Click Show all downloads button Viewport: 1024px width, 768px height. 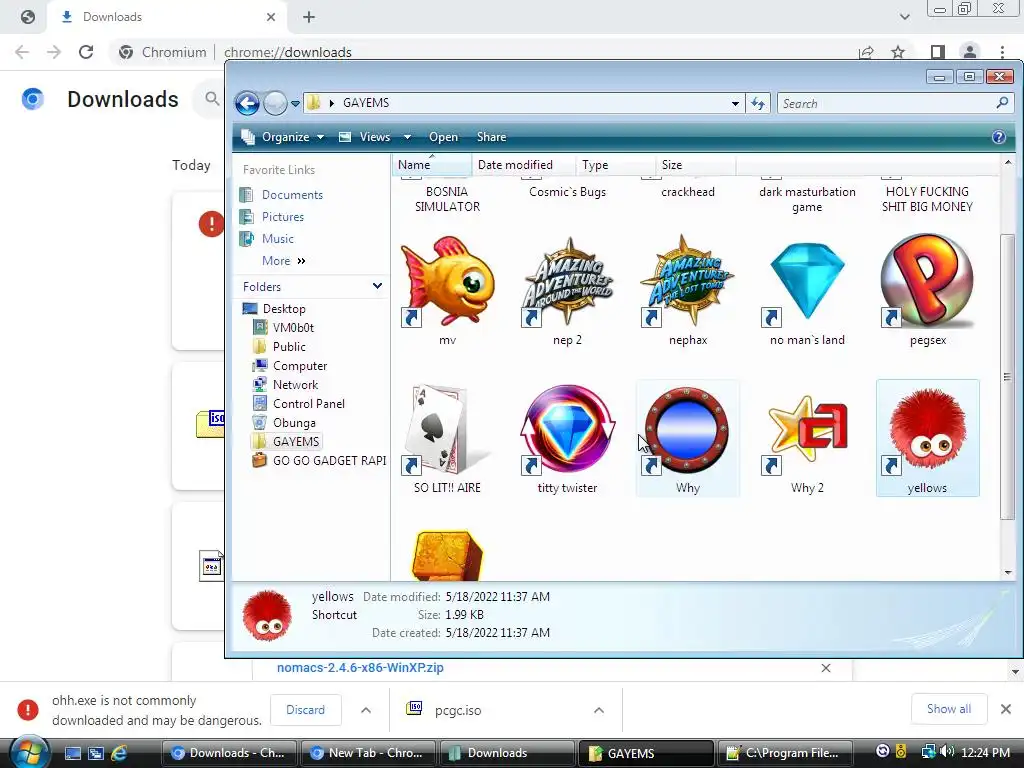[x=948, y=709]
